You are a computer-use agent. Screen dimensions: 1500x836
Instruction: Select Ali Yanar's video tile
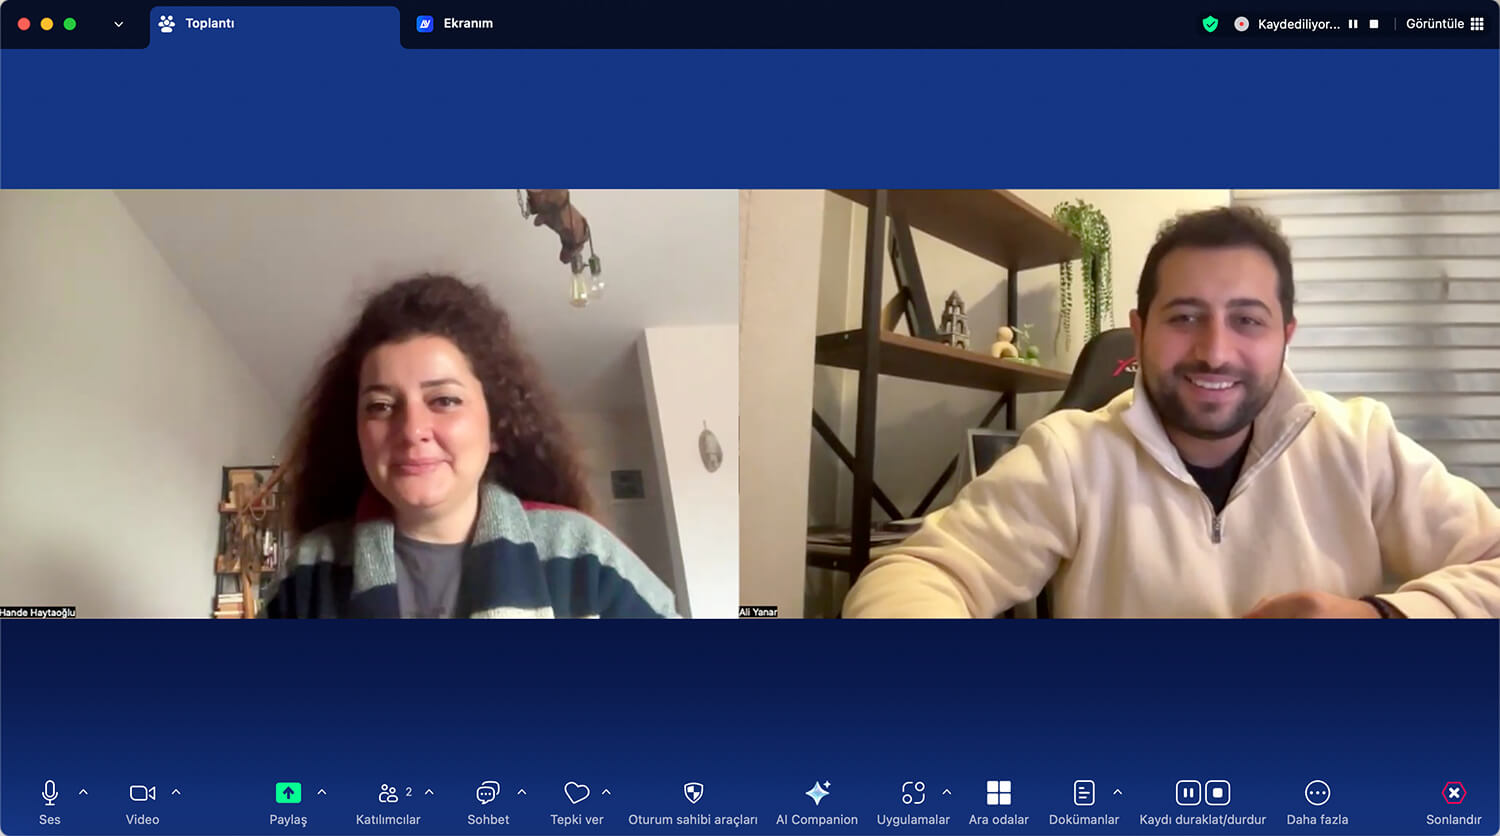click(1119, 403)
